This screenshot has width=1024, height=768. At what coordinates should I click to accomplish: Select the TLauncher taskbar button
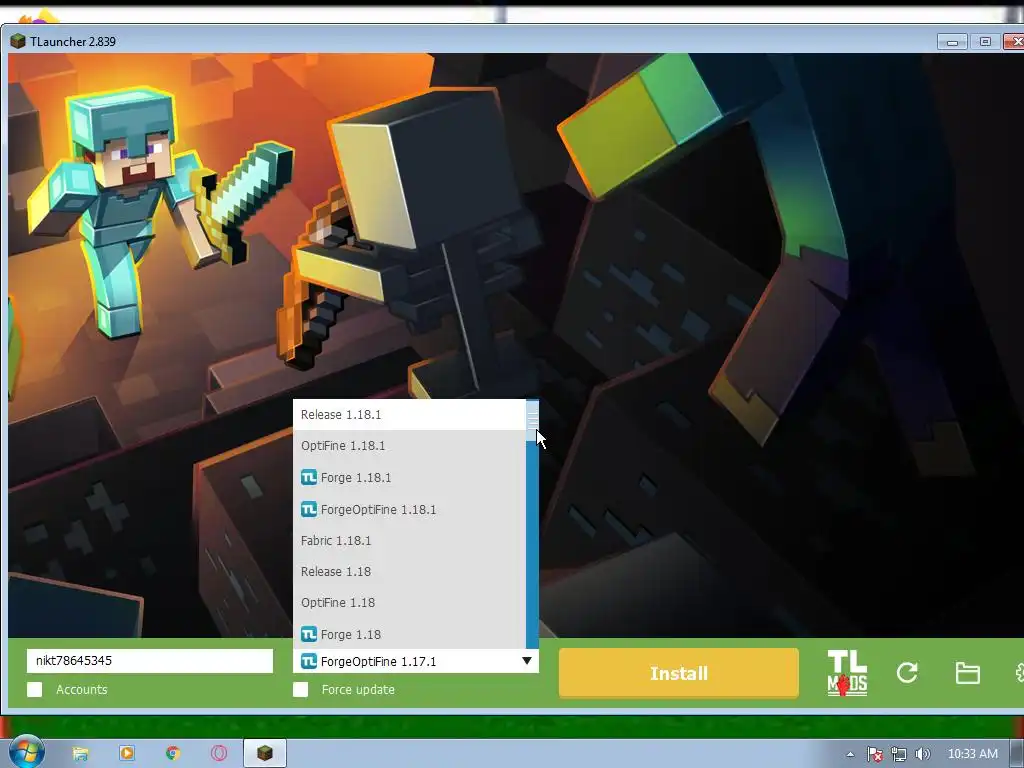[x=264, y=754]
